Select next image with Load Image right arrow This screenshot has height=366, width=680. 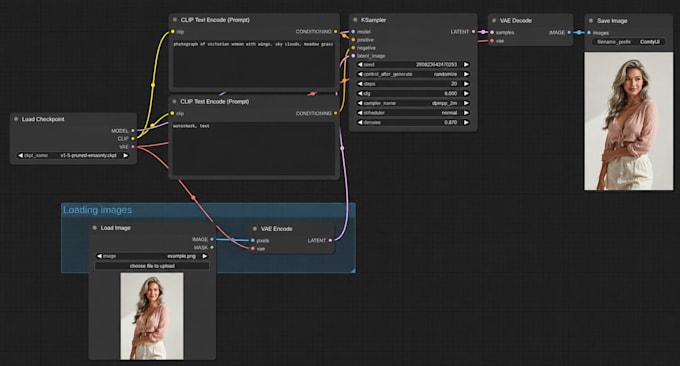(205, 256)
